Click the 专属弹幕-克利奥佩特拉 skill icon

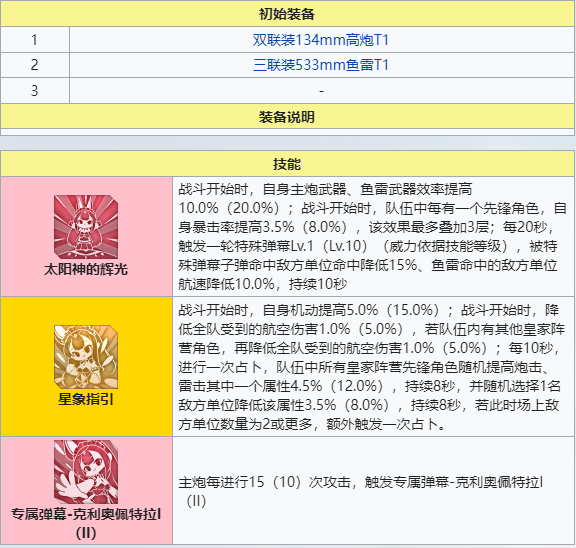[x=86, y=472]
